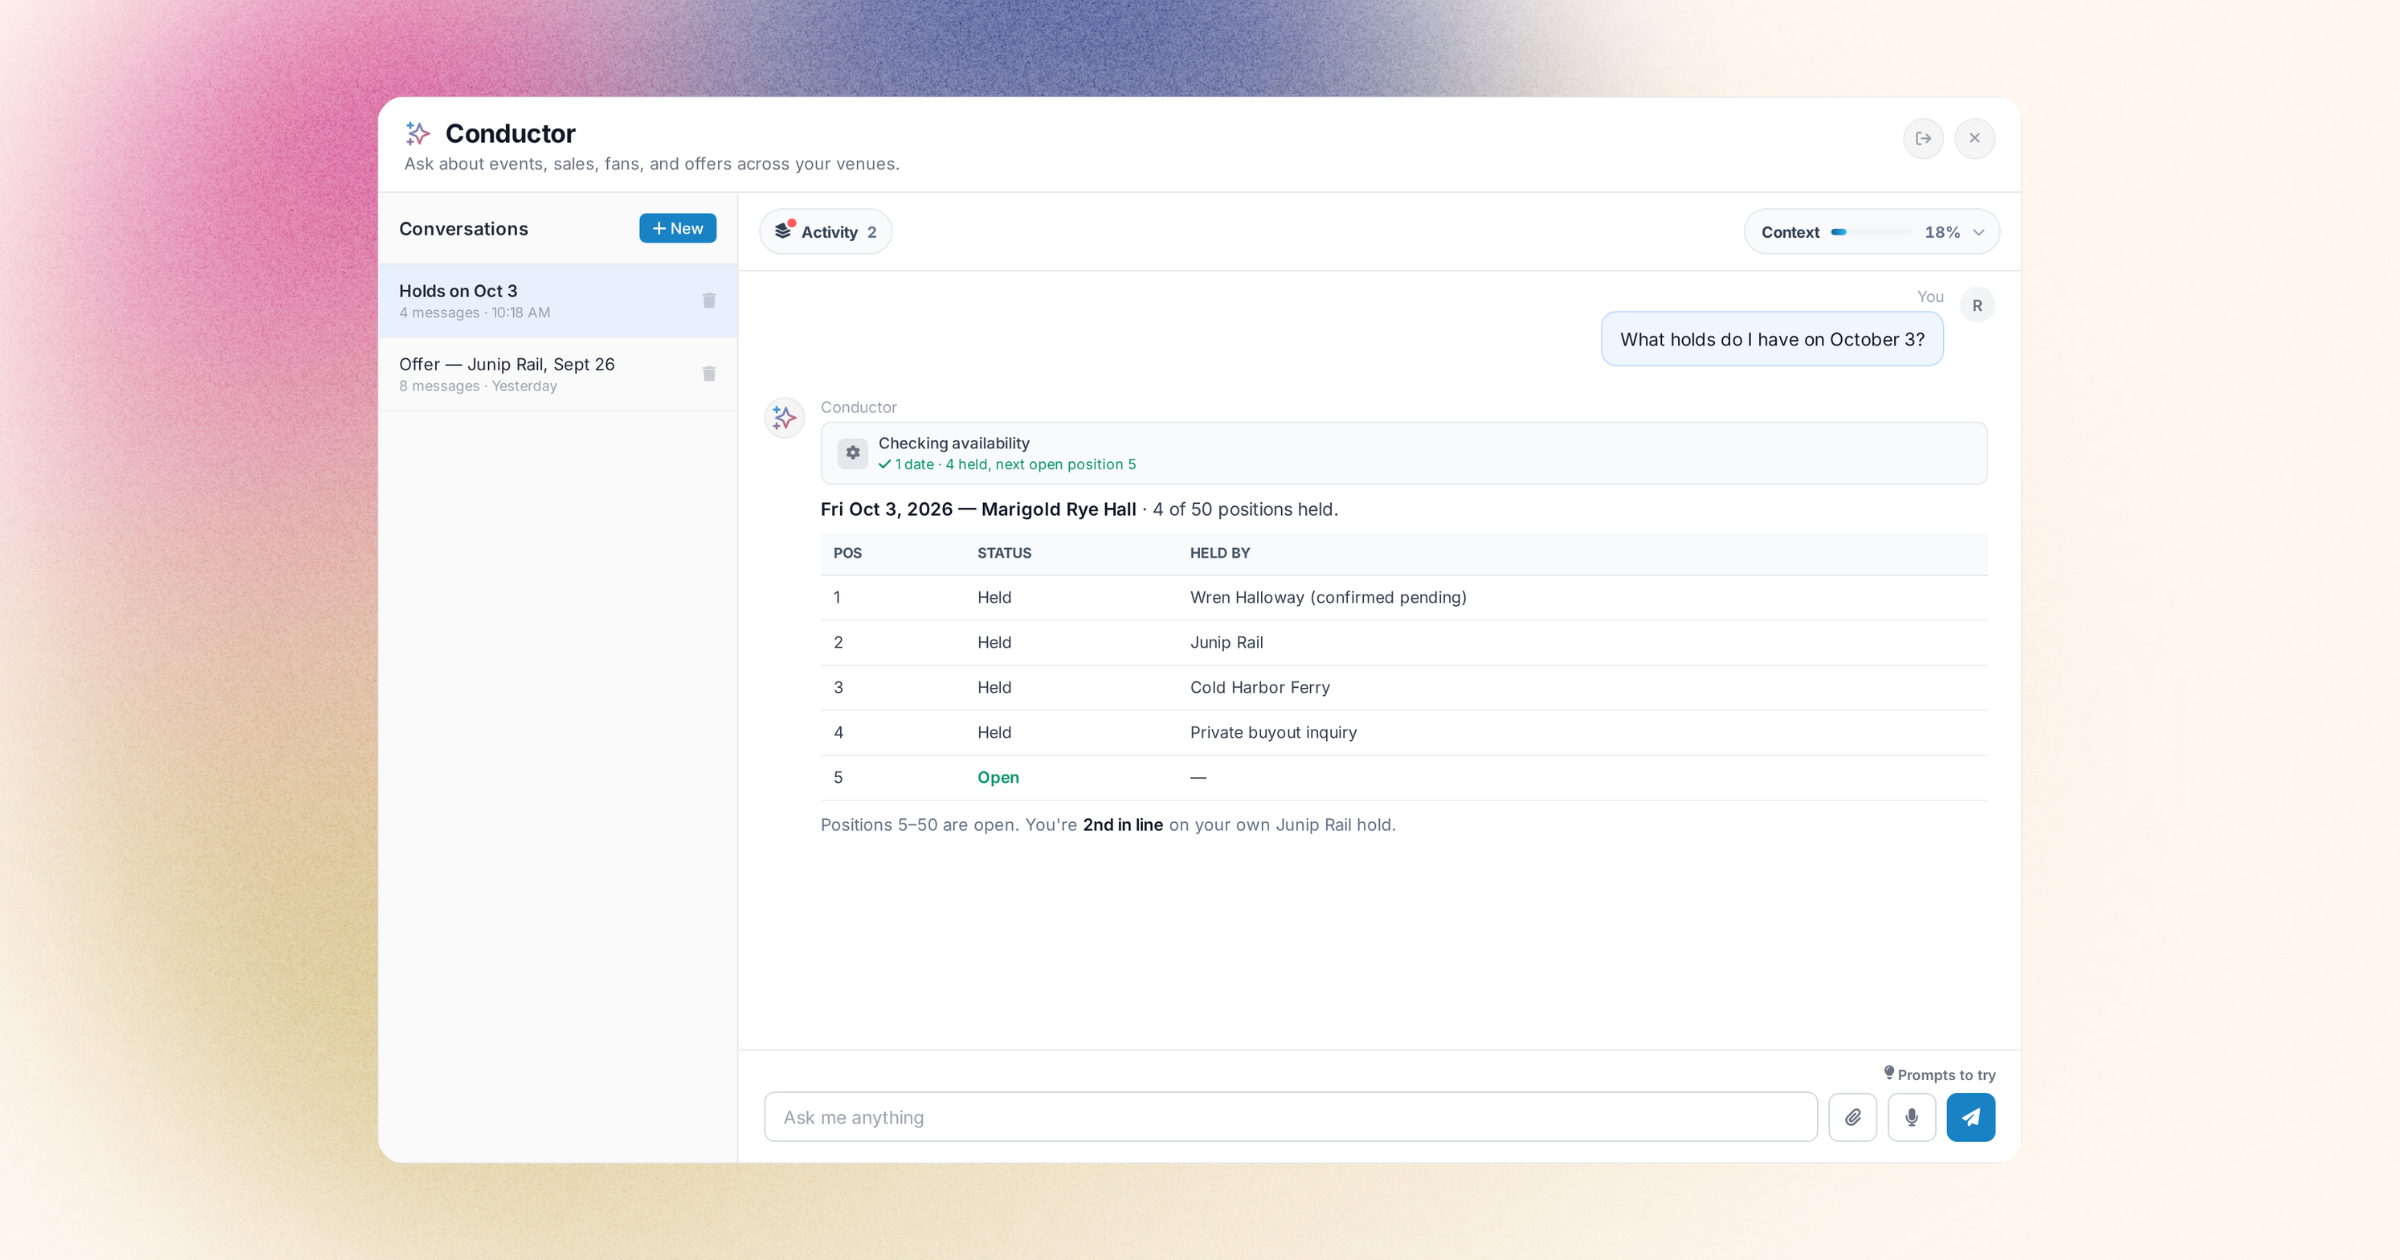Screen dimensions: 2400x1260
Task: Attach a file with the paperclip icon
Action: tap(1853, 1117)
